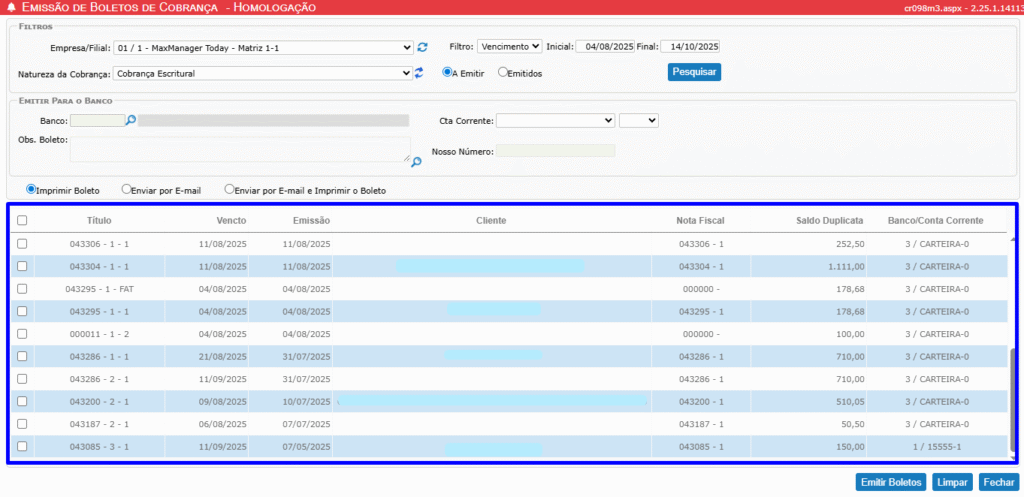Open bank lookup magnifier next to Banco
This screenshot has width=1024, height=497.
pos(130,121)
